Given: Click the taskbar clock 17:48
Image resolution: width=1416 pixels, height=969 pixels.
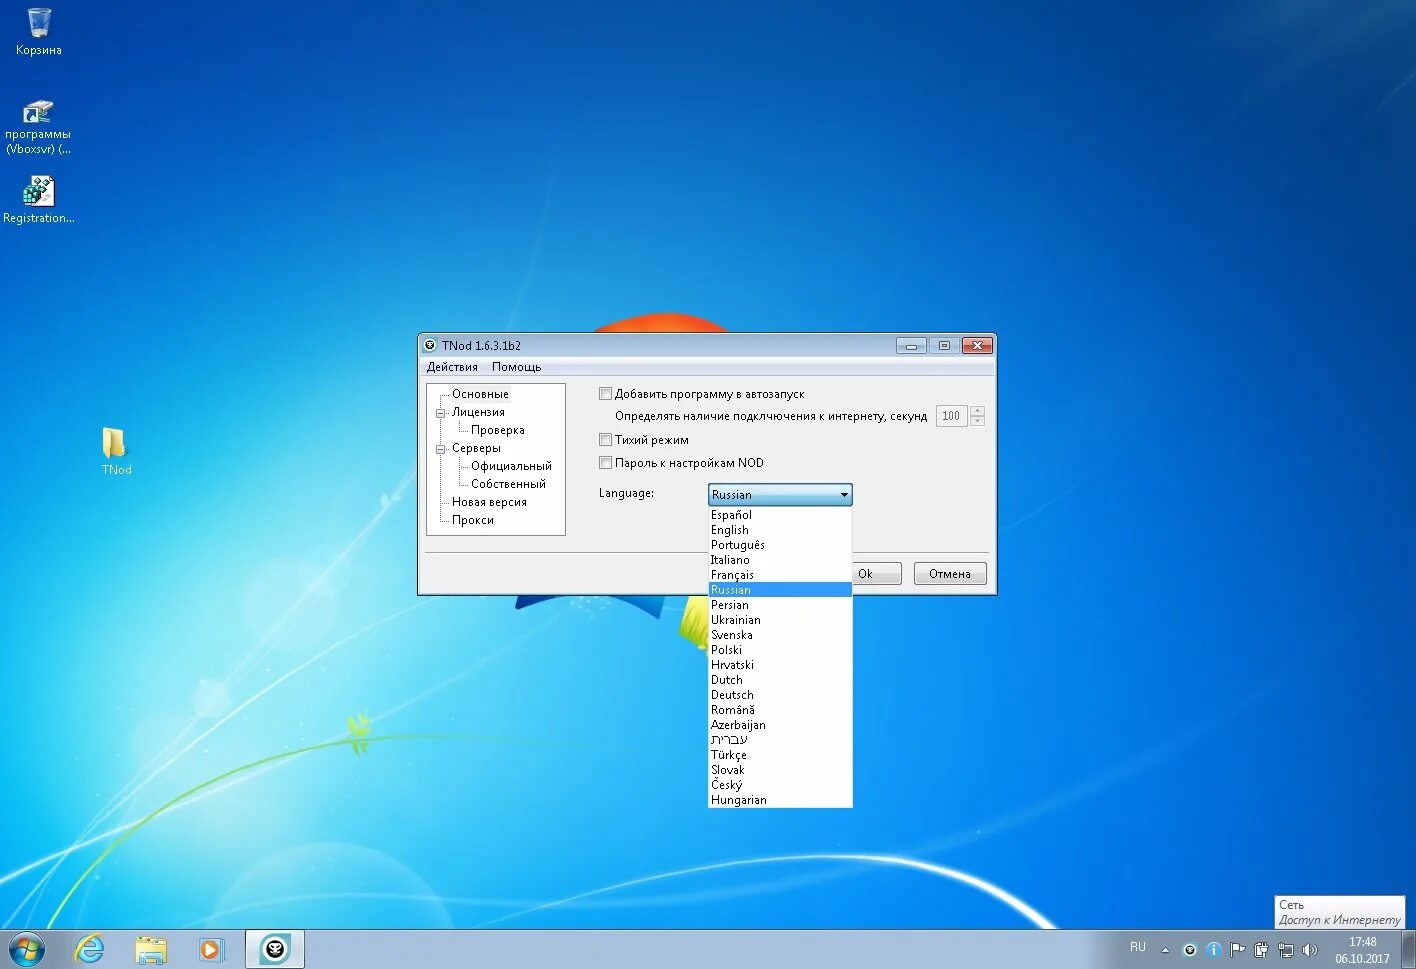Looking at the screenshot, I should [x=1362, y=950].
